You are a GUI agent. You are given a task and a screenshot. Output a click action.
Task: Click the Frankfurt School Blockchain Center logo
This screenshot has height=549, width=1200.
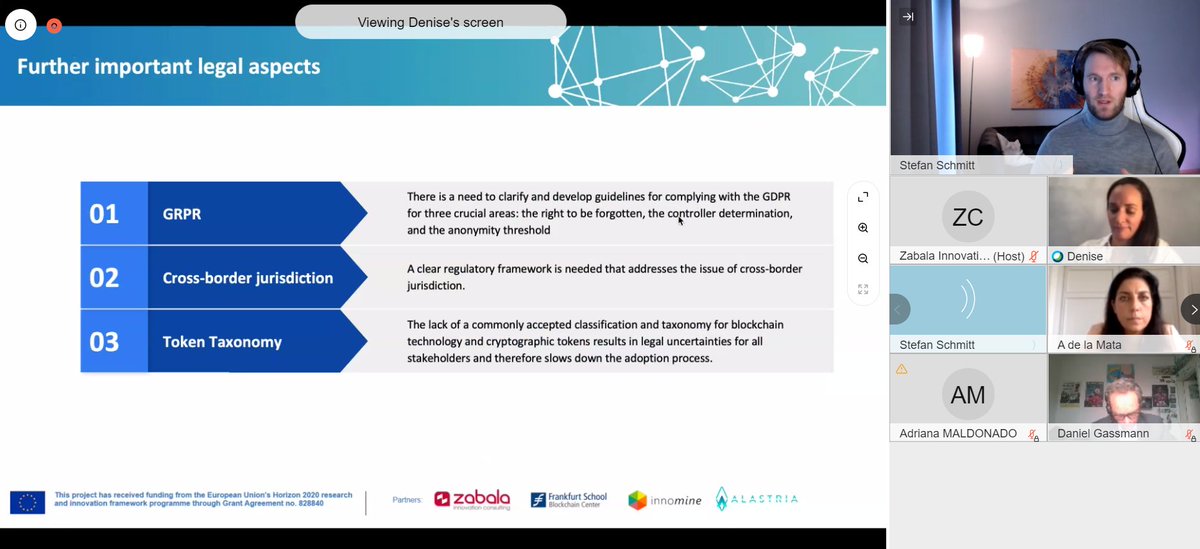click(x=568, y=500)
